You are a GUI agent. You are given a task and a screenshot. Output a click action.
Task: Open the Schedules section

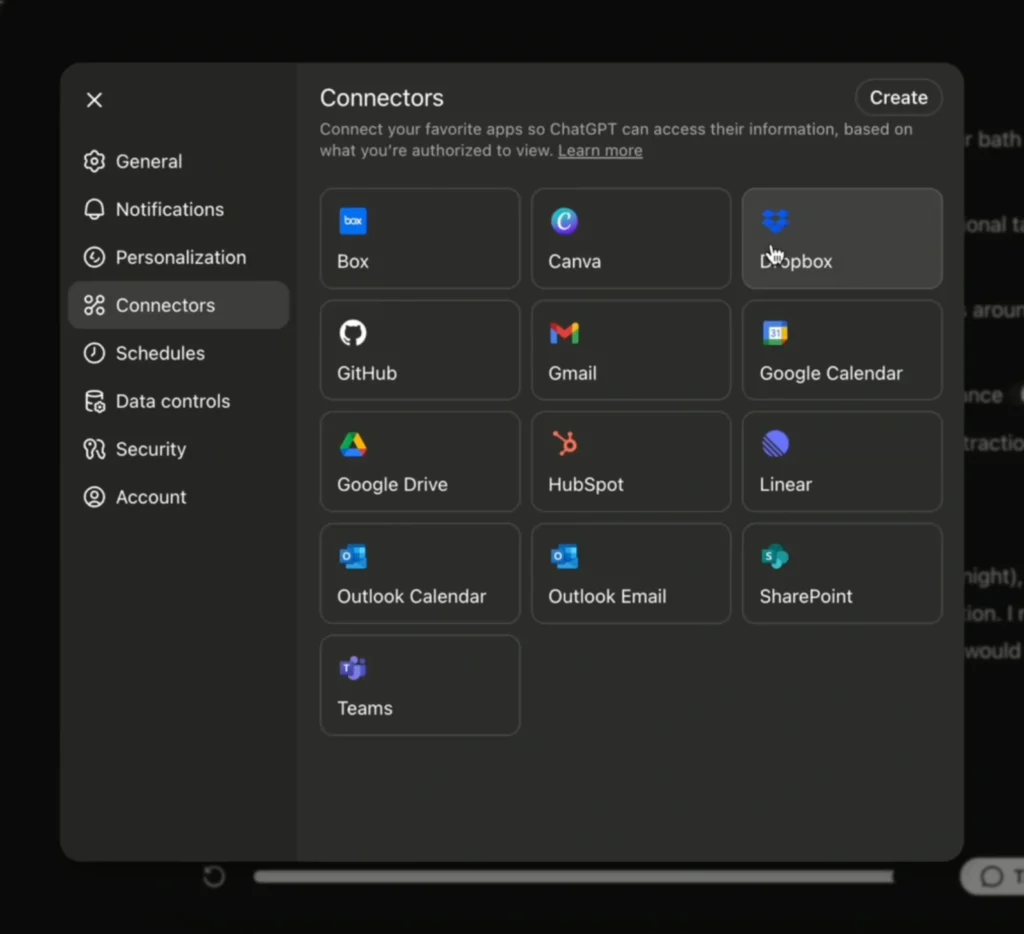tap(178, 353)
